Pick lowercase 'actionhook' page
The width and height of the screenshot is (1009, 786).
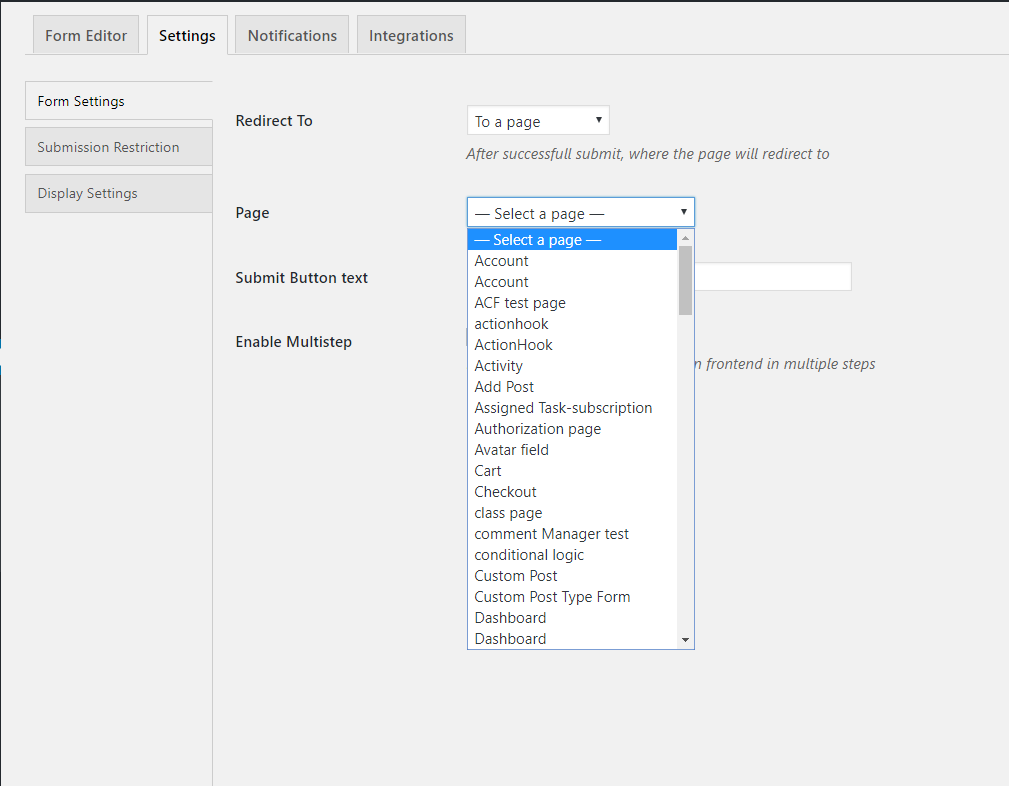point(572,324)
